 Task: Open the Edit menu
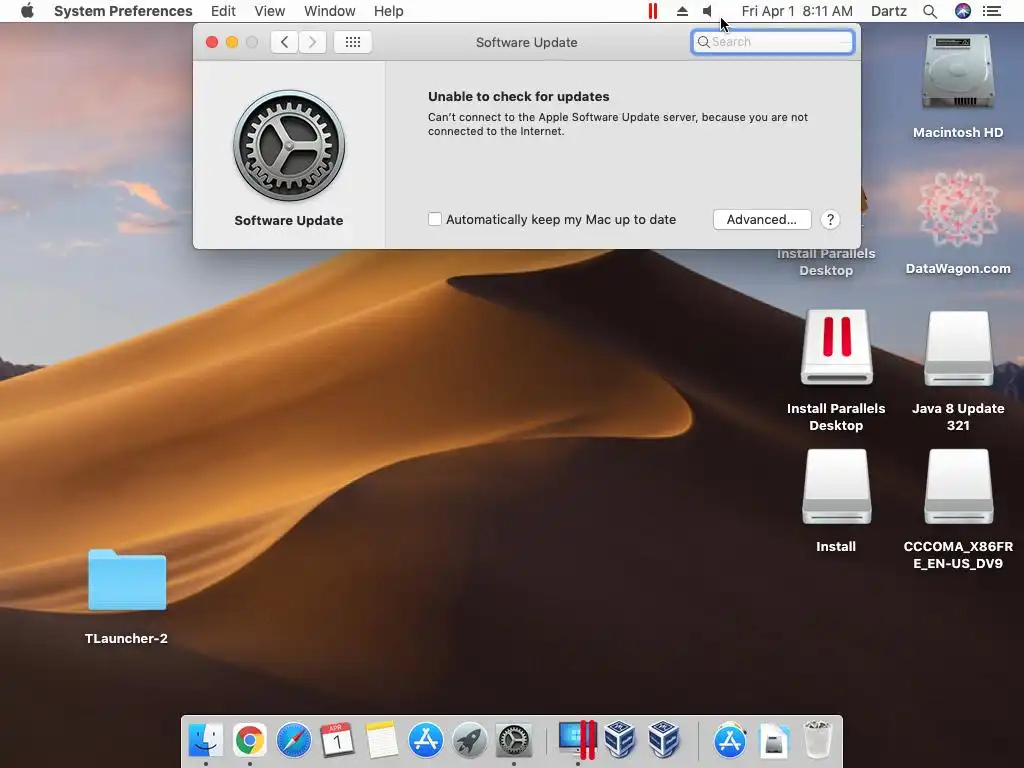(x=223, y=11)
